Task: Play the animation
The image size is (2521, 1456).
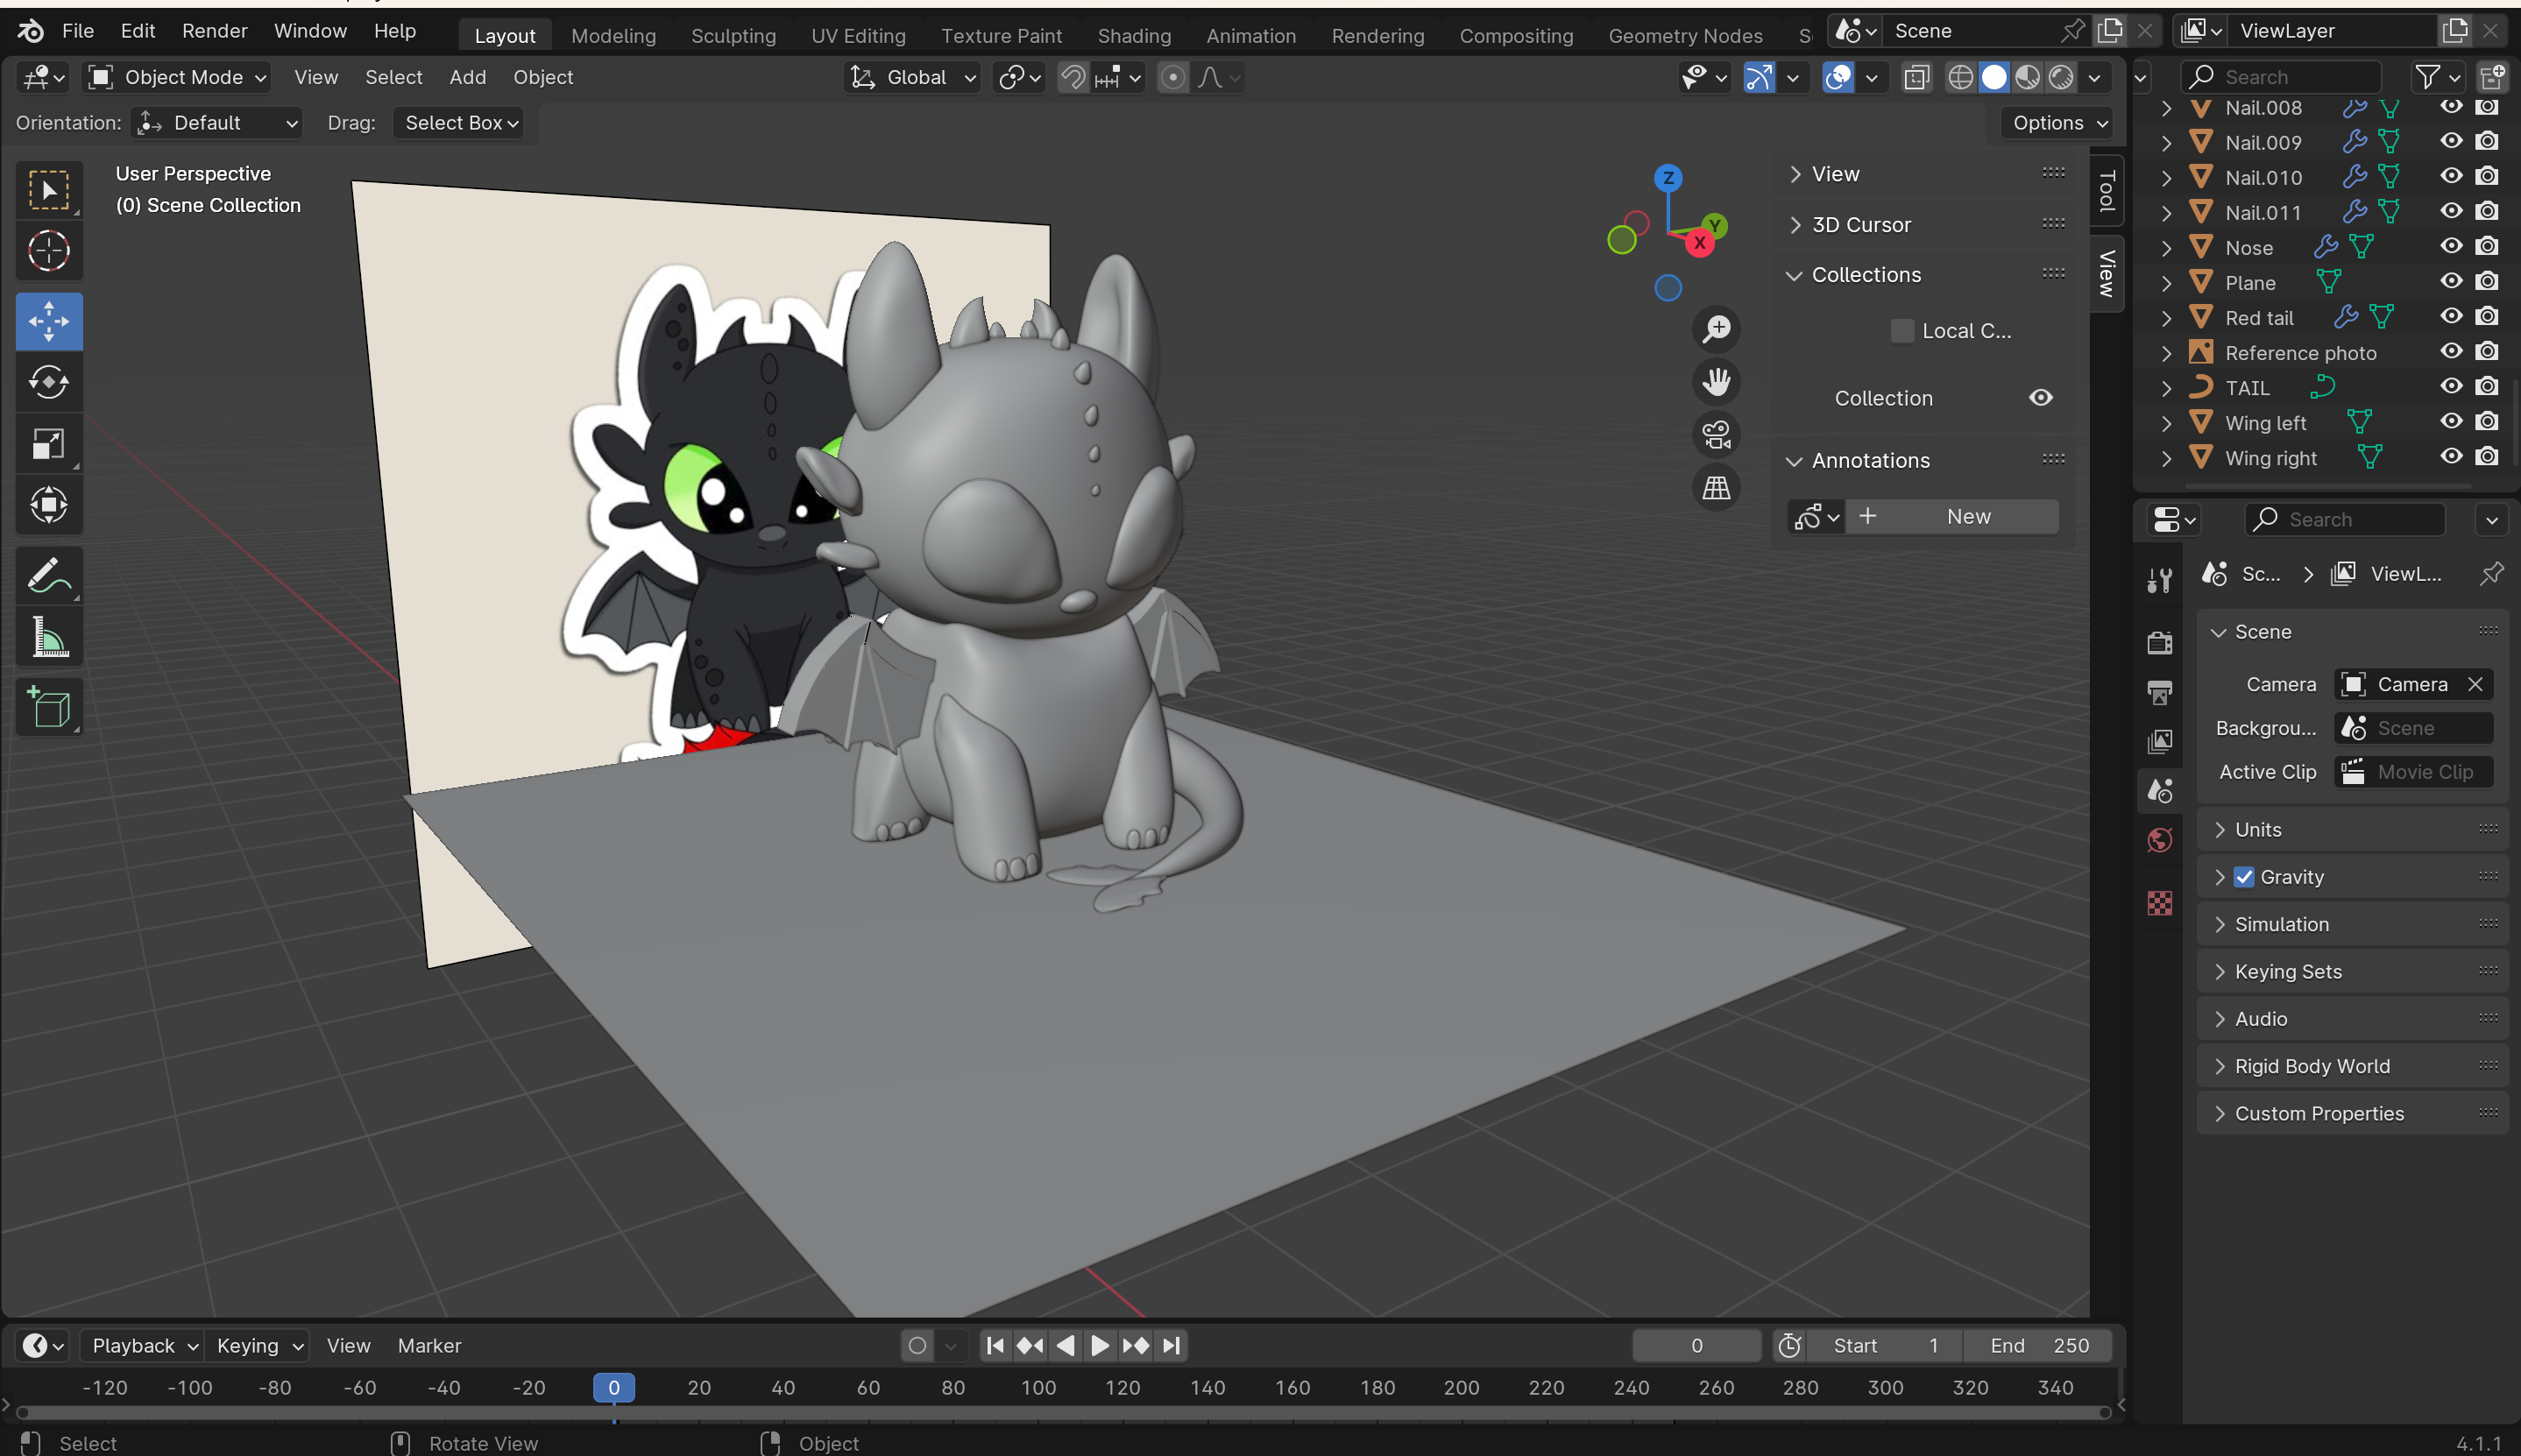Action: pos(1099,1346)
